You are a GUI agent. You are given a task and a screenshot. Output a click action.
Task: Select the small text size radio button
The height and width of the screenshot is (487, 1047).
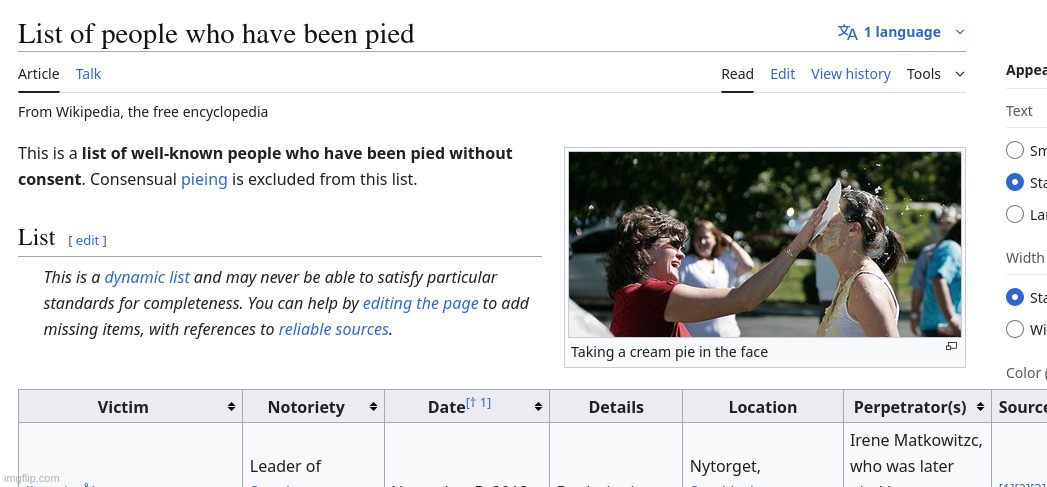tap(1014, 150)
